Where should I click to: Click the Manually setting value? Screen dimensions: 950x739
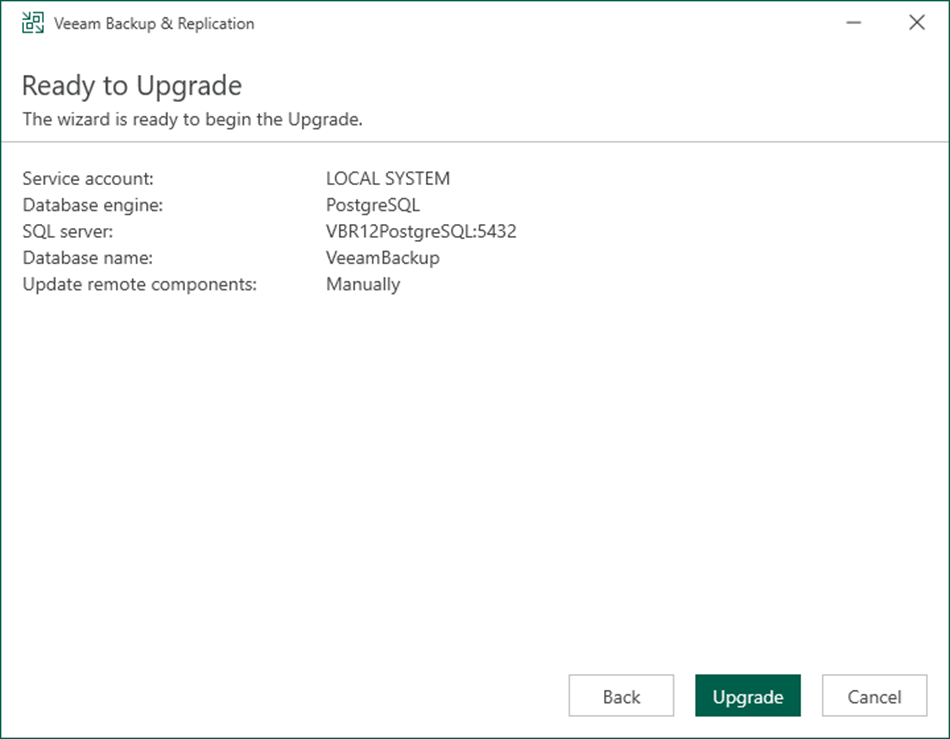(363, 284)
